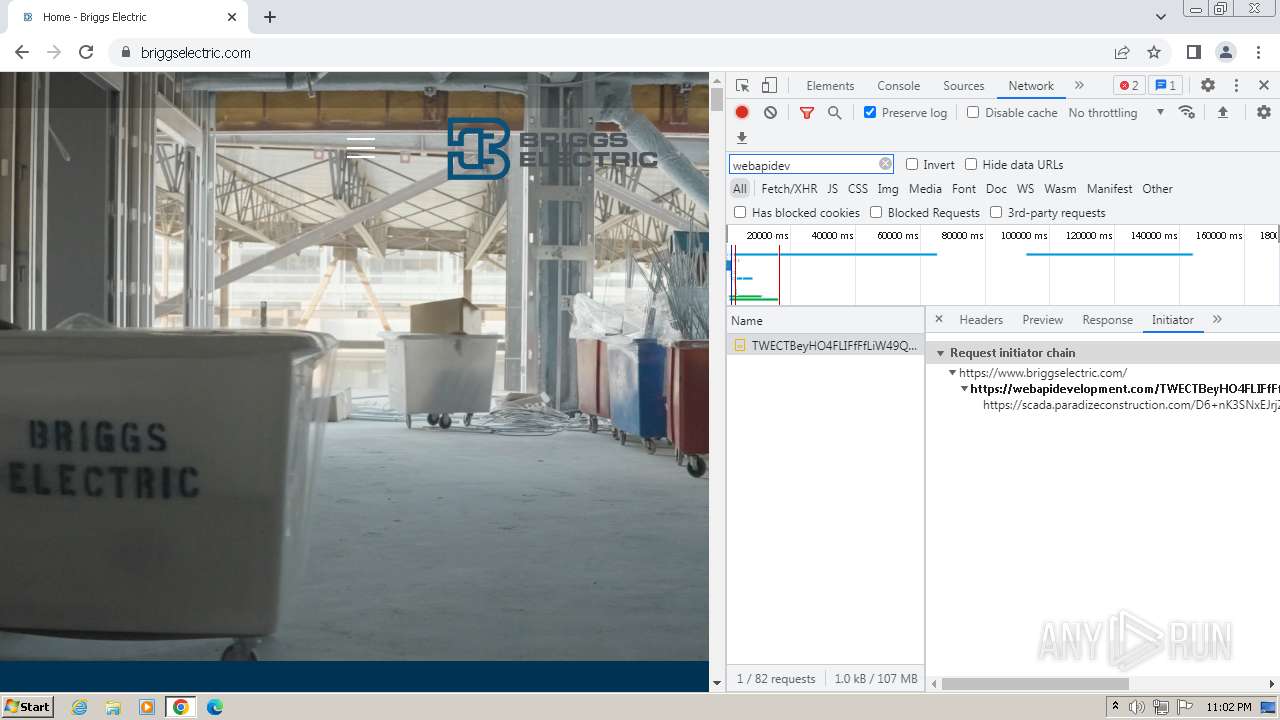The width and height of the screenshot is (1280, 720).
Task: Filter requests by Img
Action: [x=888, y=188]
